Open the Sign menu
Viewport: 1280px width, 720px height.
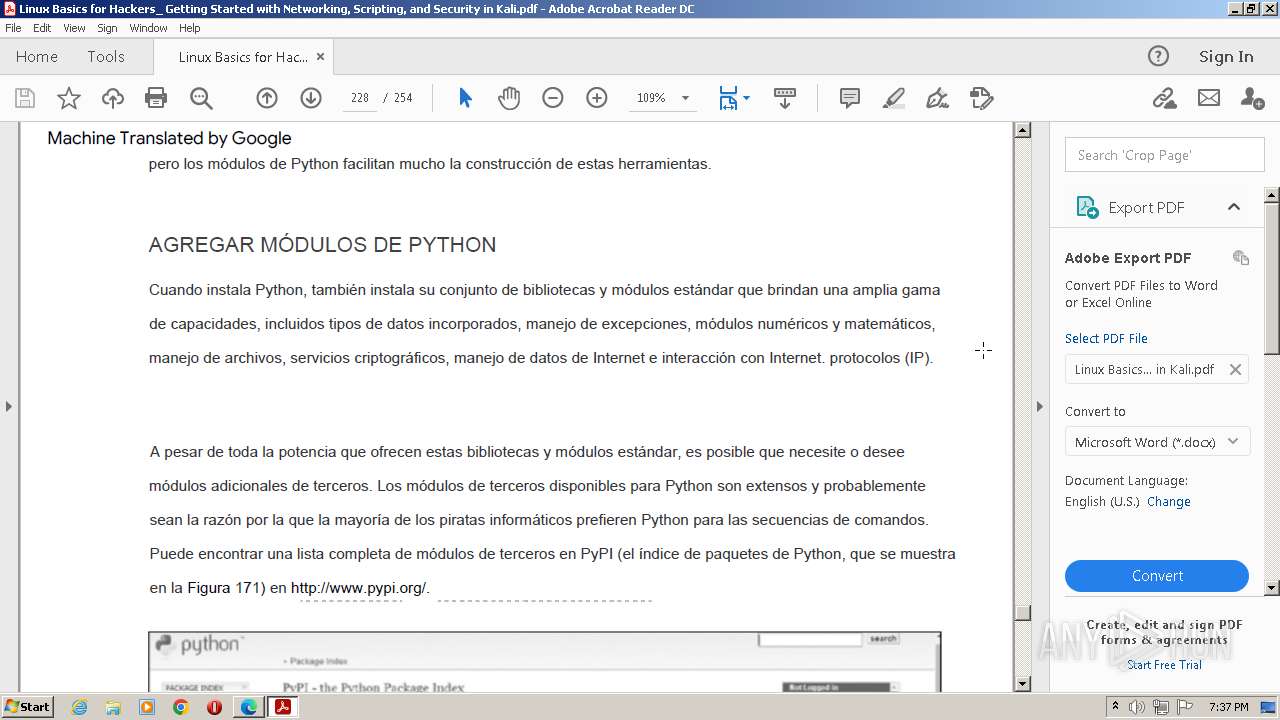pos(107,28)
